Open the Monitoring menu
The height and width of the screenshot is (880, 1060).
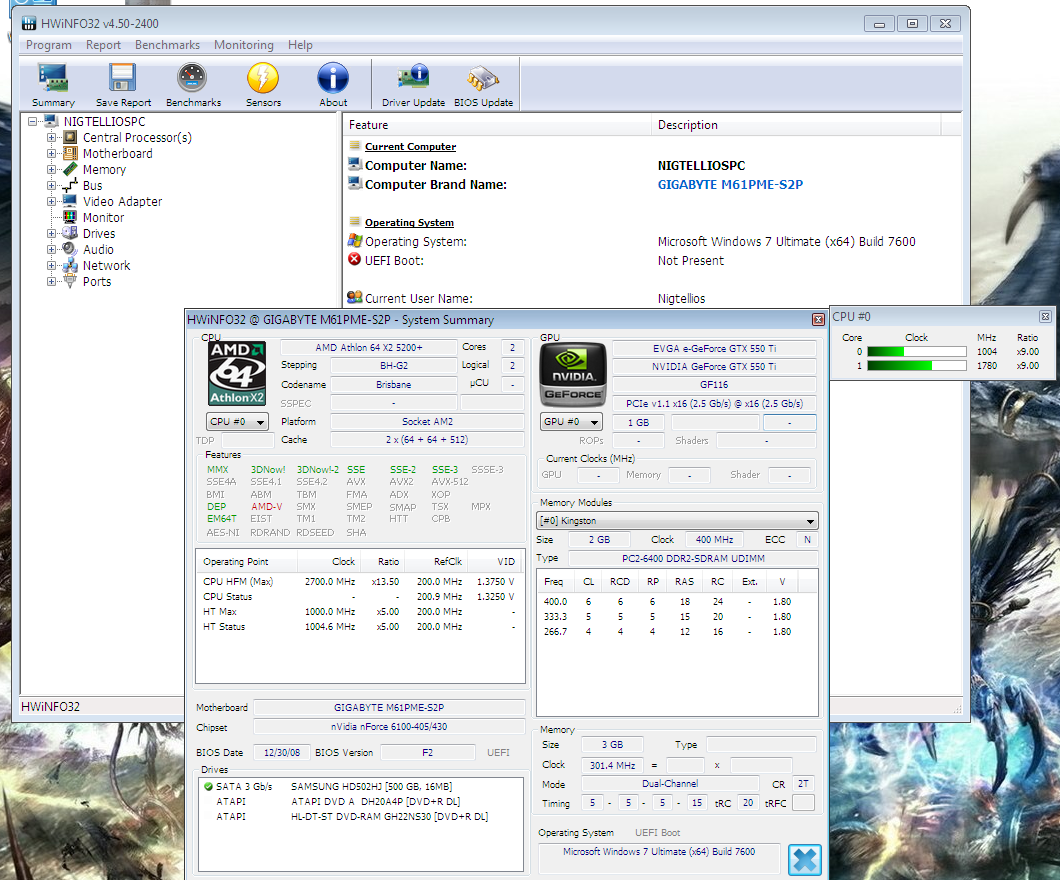[x=244, y=45]
